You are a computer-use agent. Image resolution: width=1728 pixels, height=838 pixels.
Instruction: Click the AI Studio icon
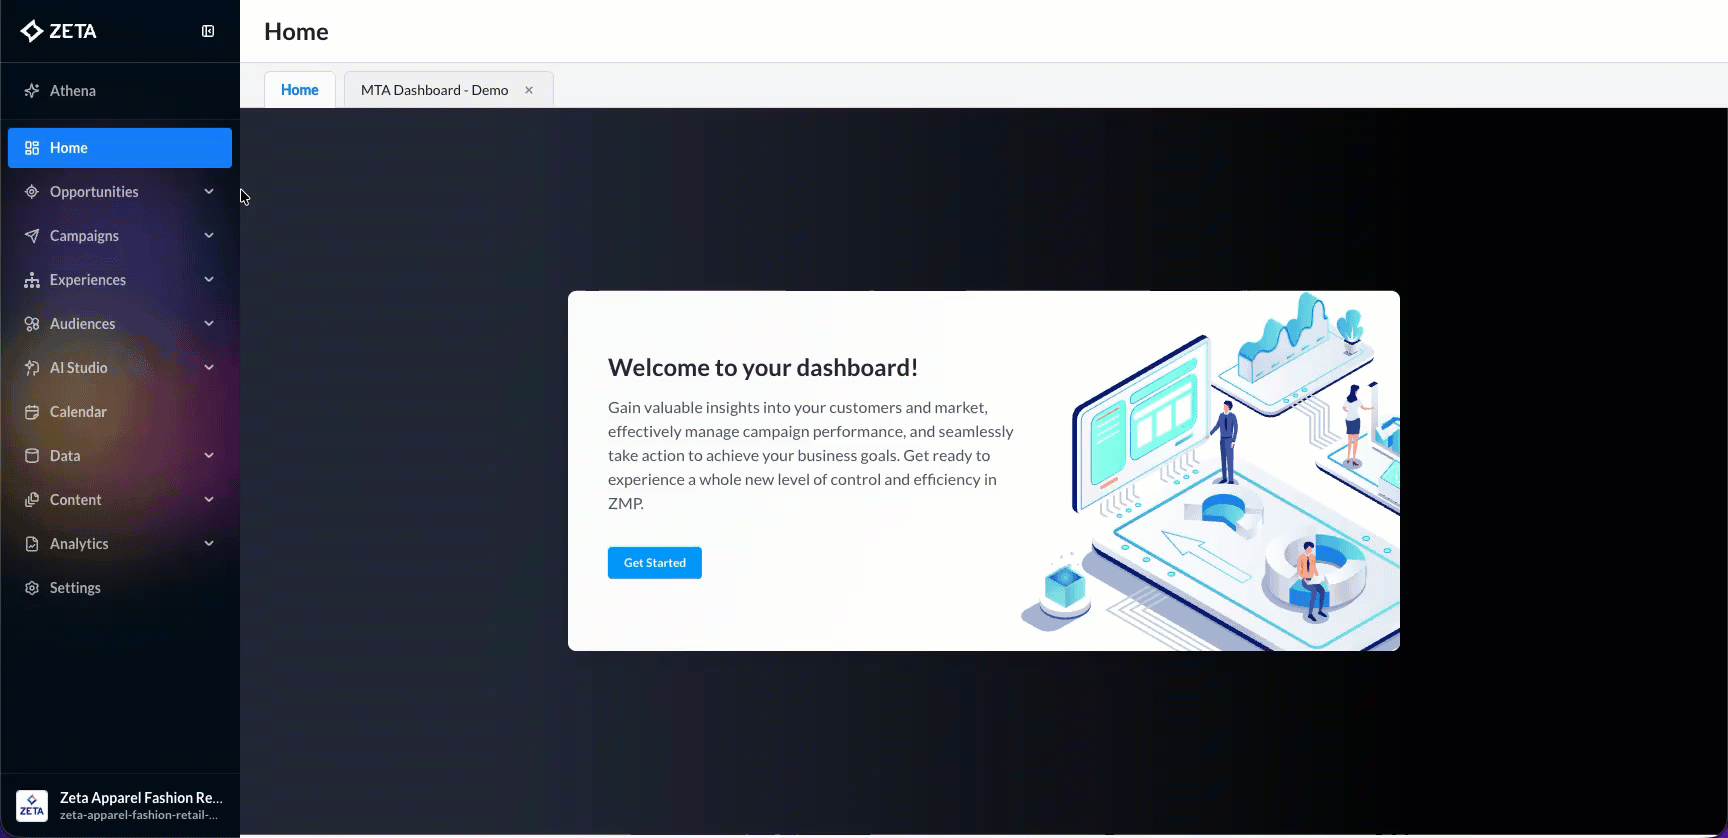click(x=32, y=368)
